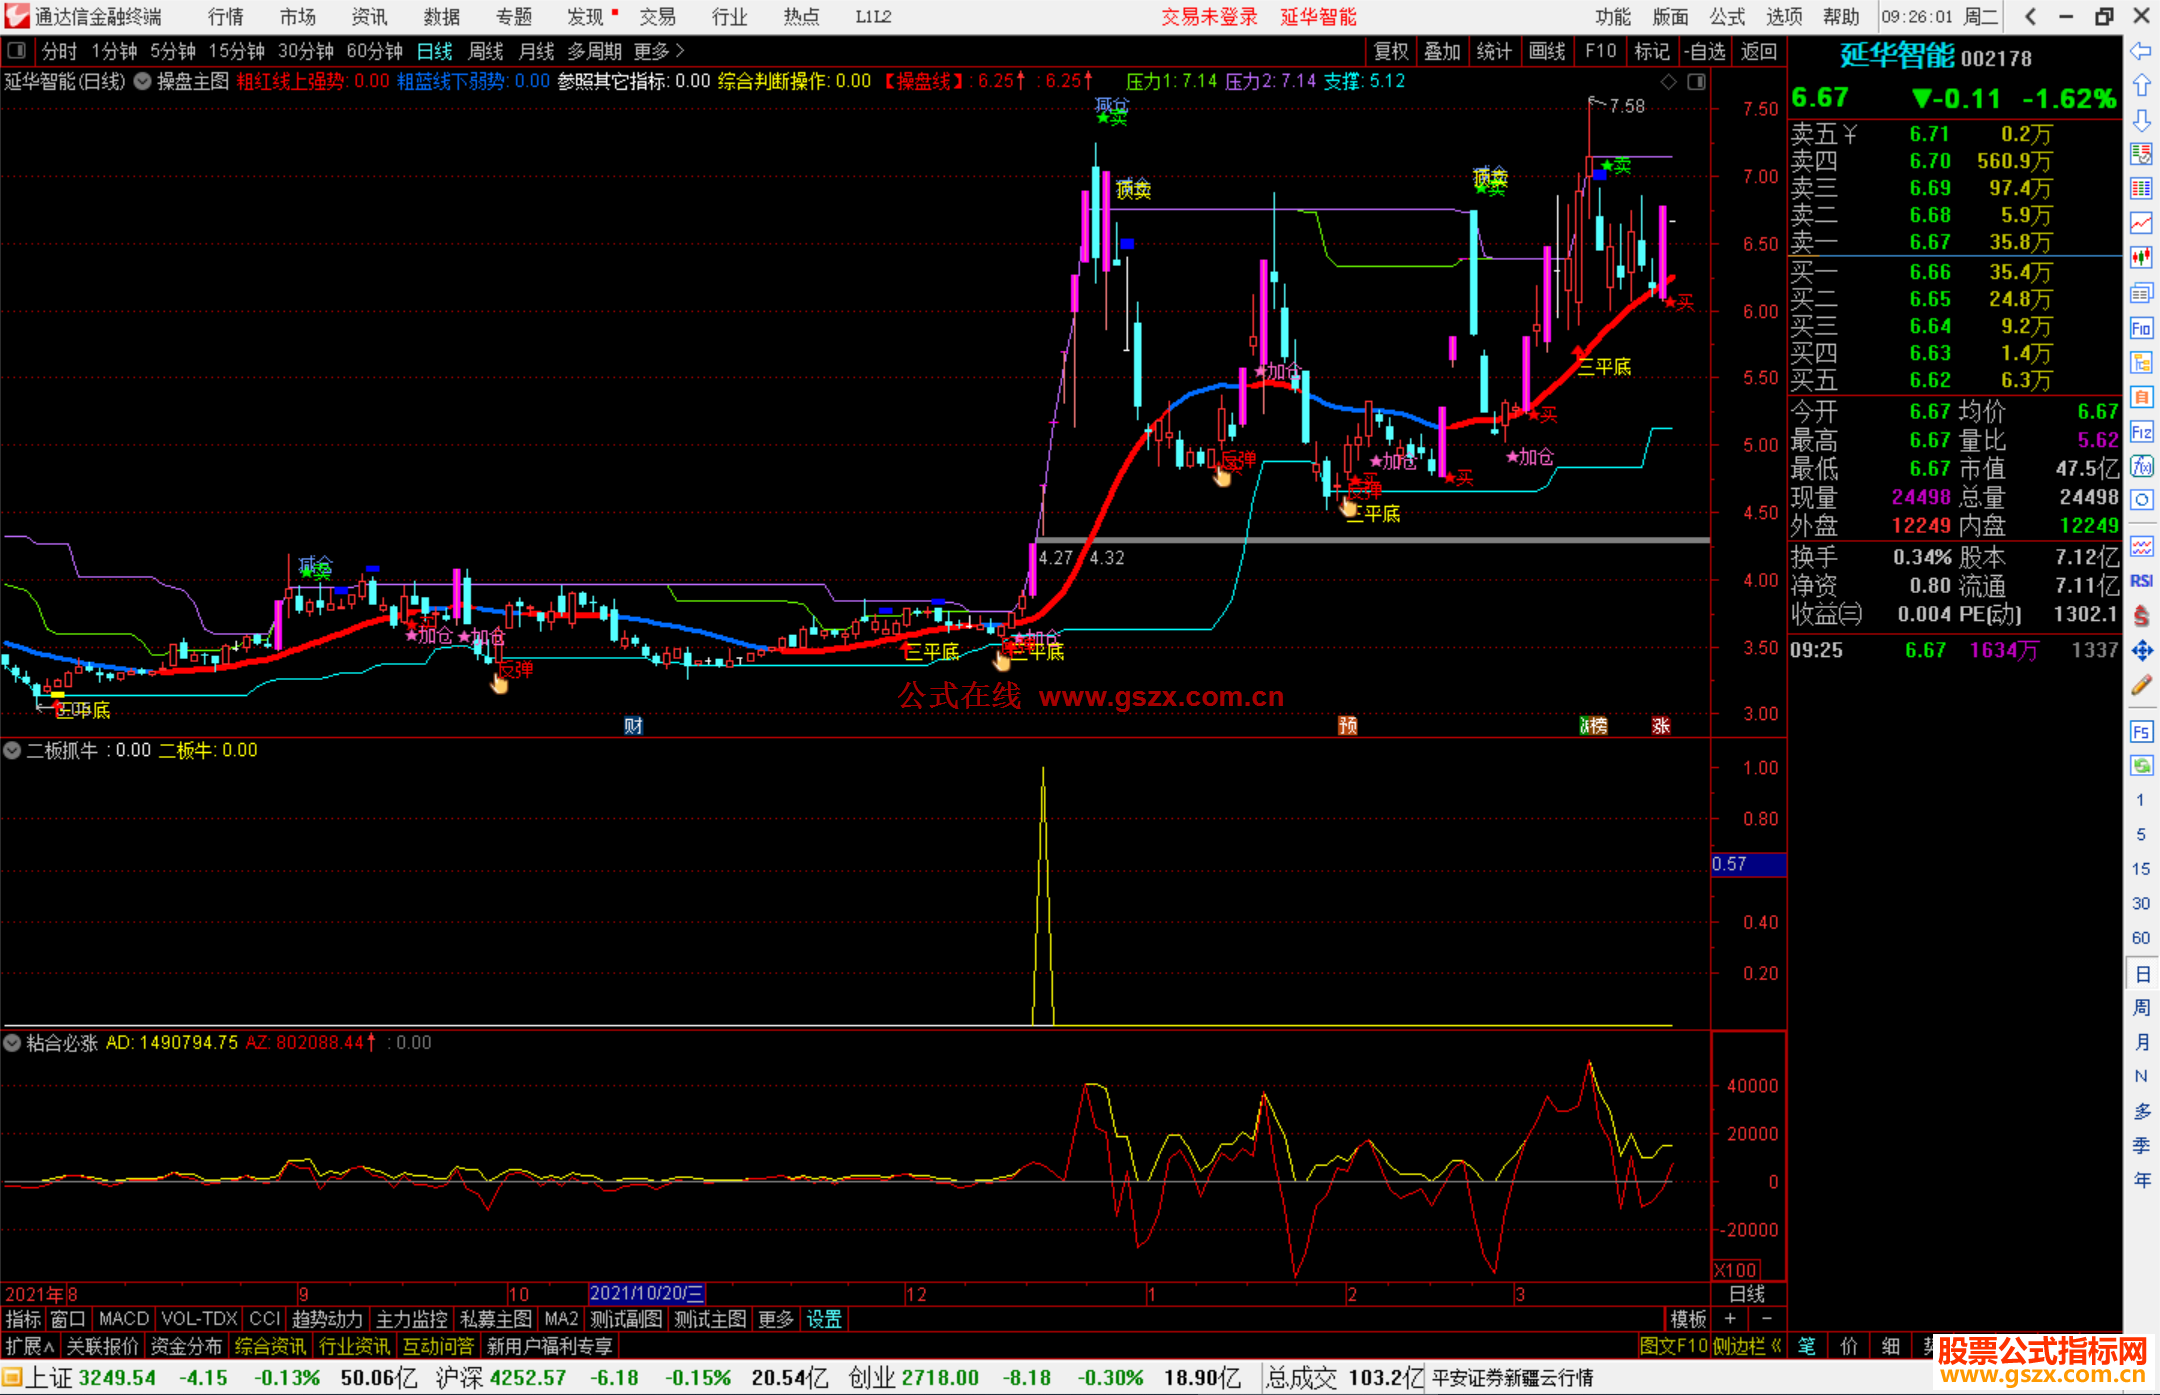Open the f(x) formula manager icon
Screen dimensions: 2160x1395
click(2141, 466)
